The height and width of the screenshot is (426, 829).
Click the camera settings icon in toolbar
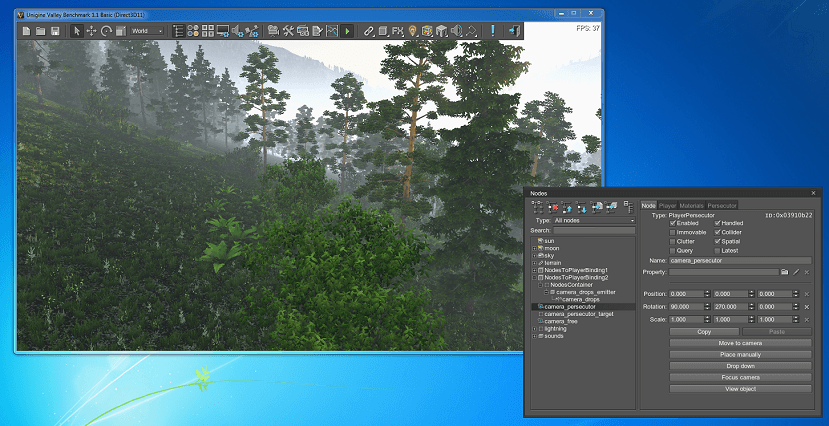pyautogui.click(x=273, y=31)
